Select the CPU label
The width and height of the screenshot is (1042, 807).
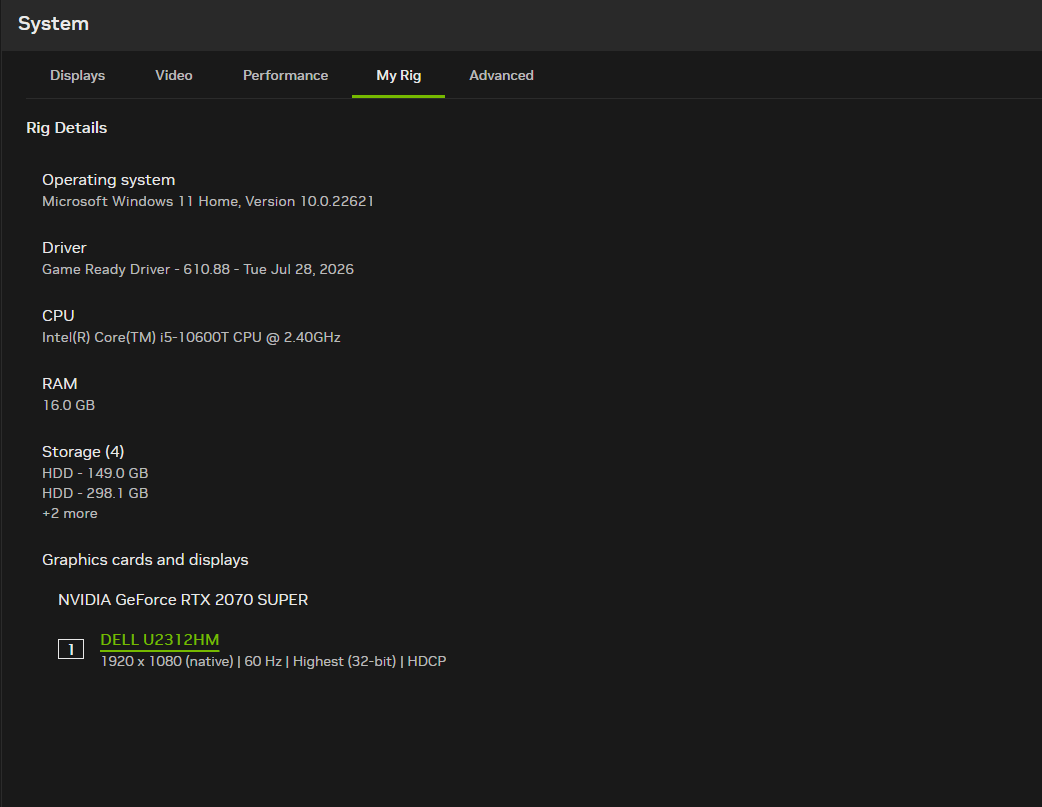pyautogui.click(x=58, y=316)
